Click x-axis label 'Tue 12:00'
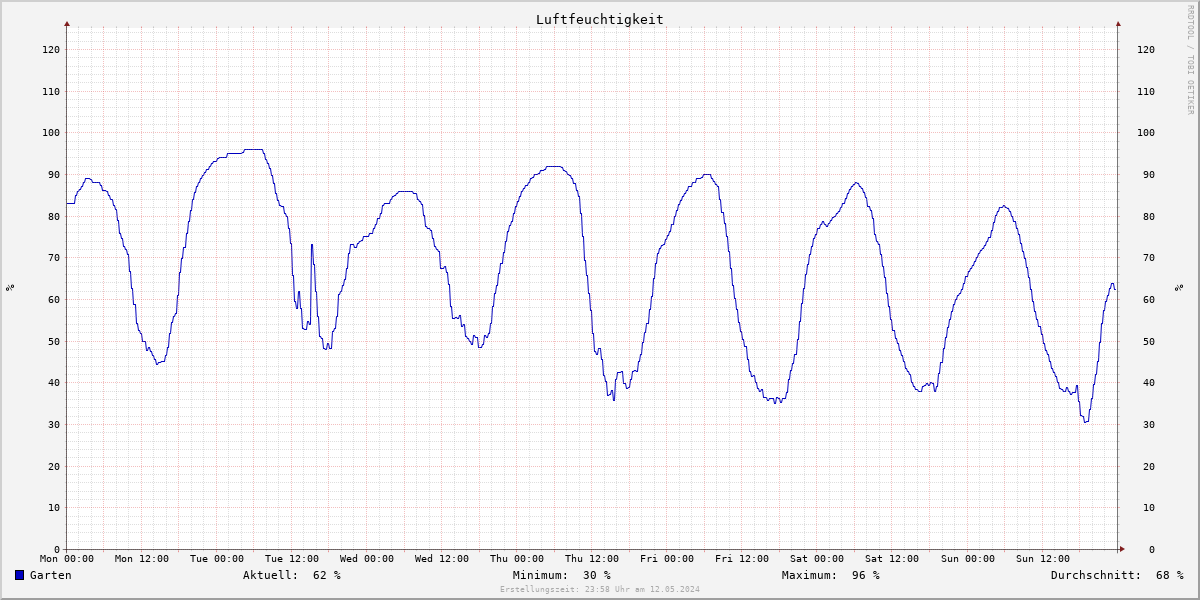The width and height of the screenshot is (1200, 600). pos(292,559)
